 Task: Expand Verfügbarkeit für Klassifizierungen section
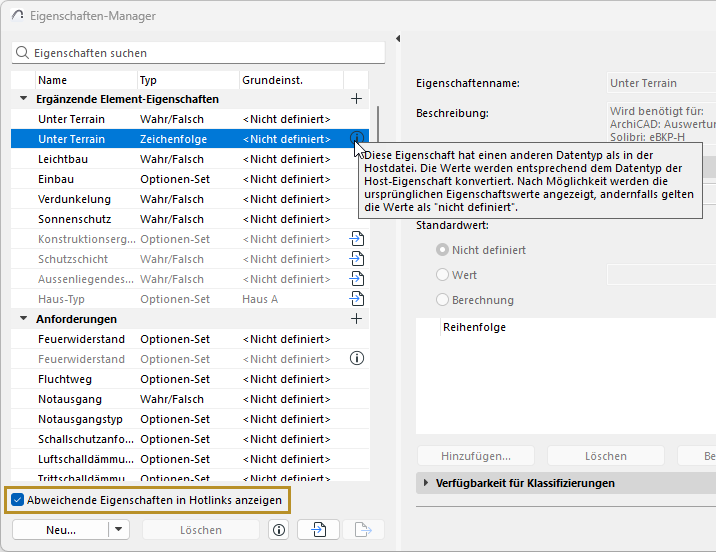pos(424,483)
